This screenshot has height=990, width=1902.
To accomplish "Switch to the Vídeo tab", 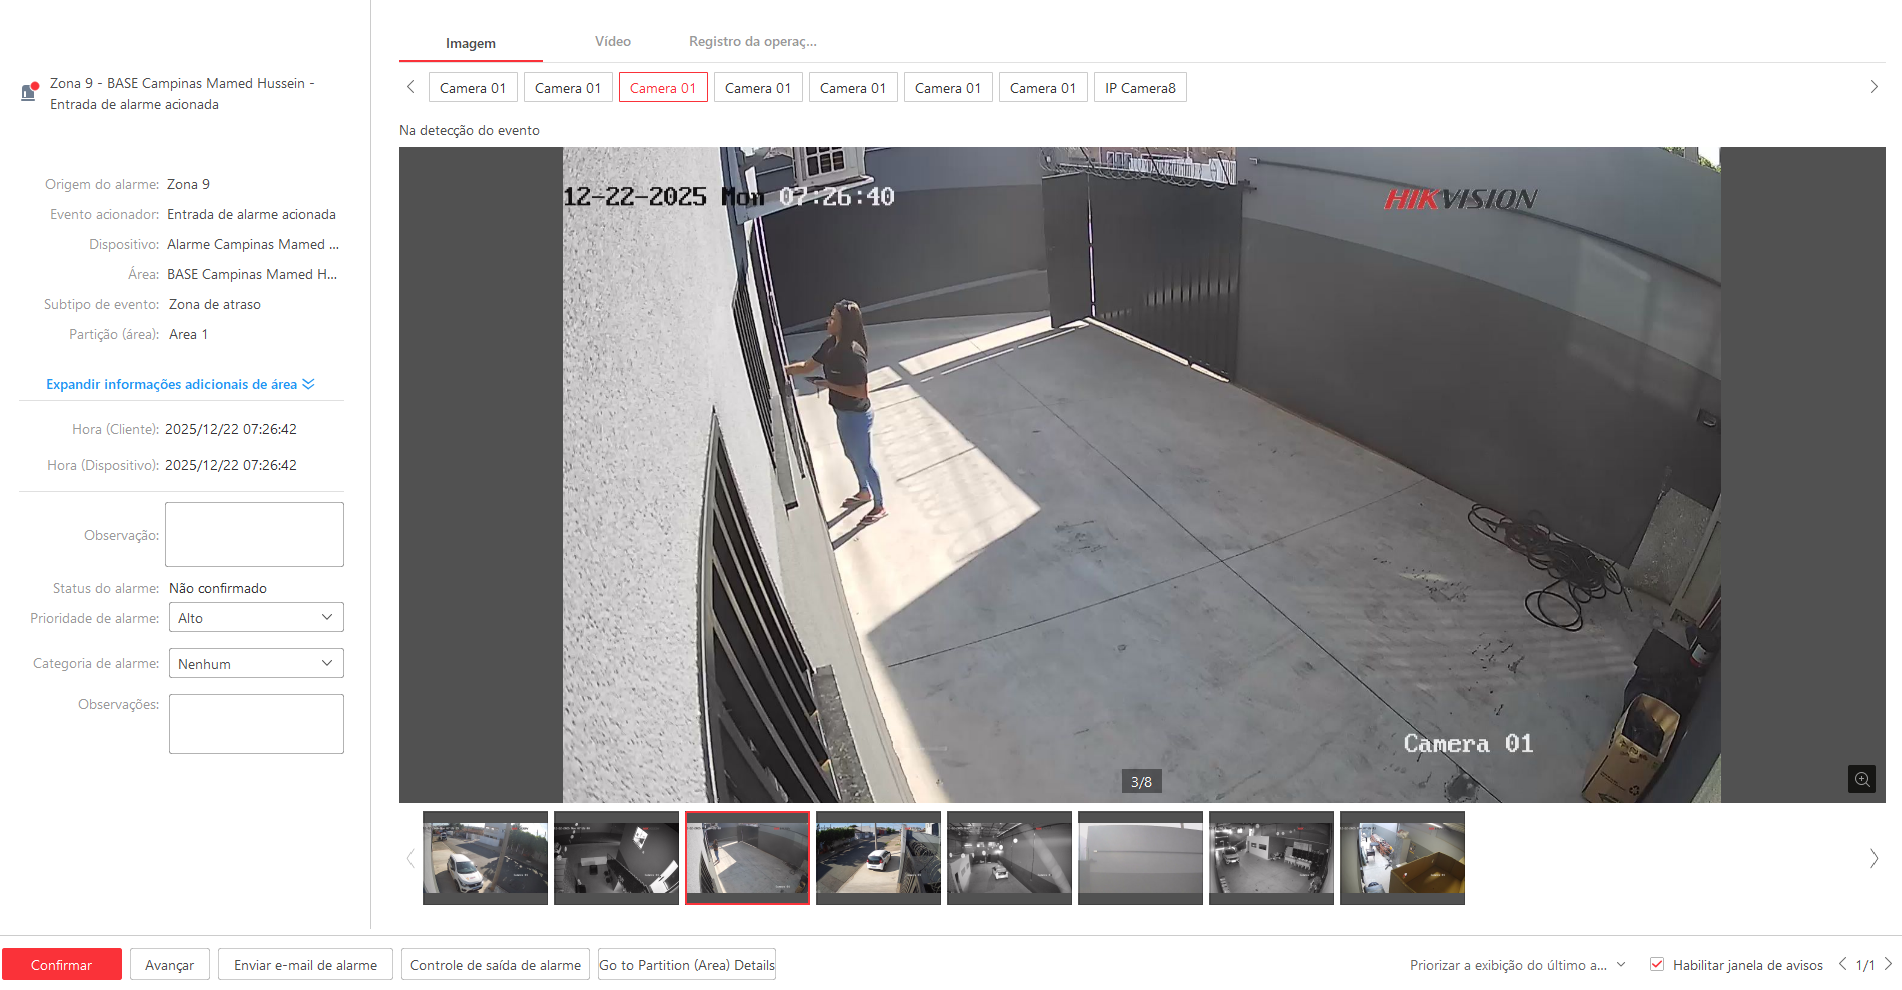I will [612, 42].
